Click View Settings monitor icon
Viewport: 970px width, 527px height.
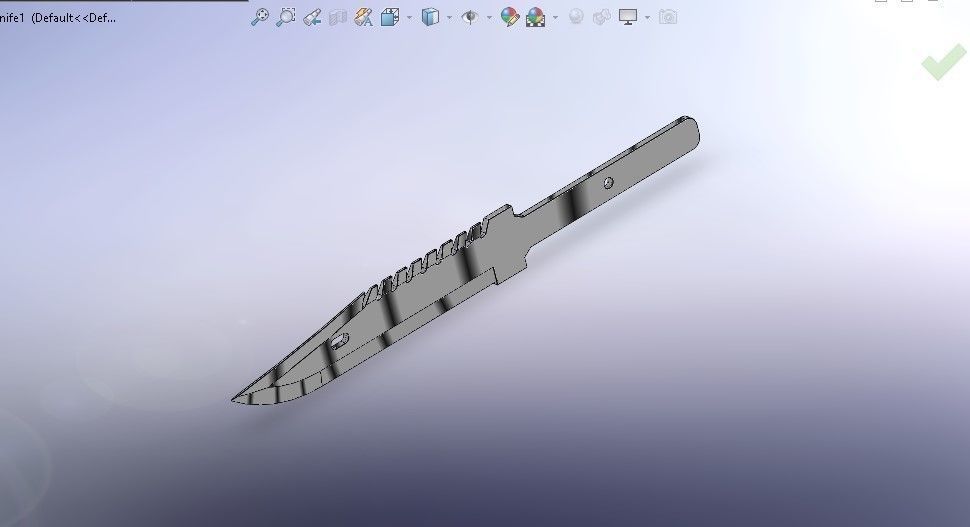pyautogui.click(x=628, y=17)
